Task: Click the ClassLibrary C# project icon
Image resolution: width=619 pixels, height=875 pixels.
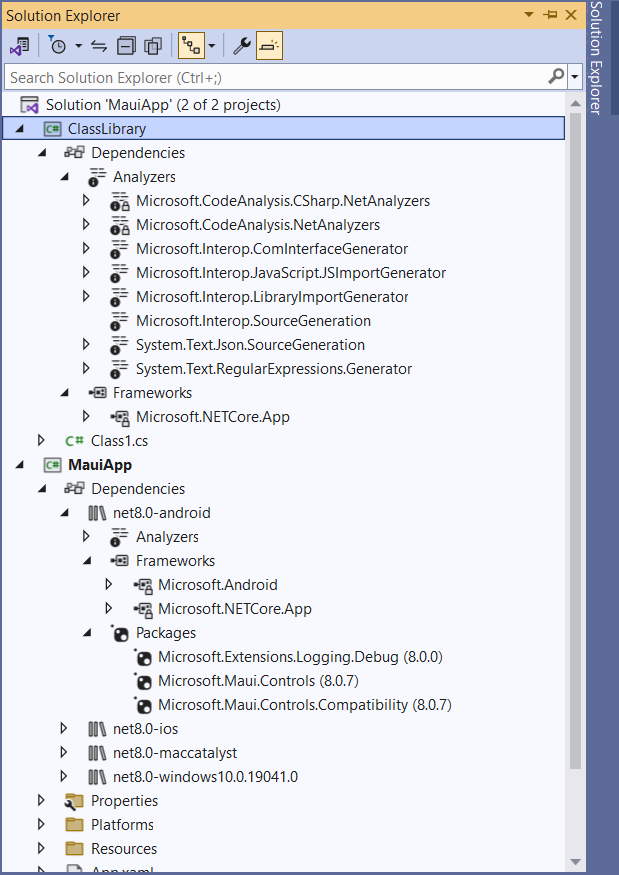Action: click(x=52, y=129)
